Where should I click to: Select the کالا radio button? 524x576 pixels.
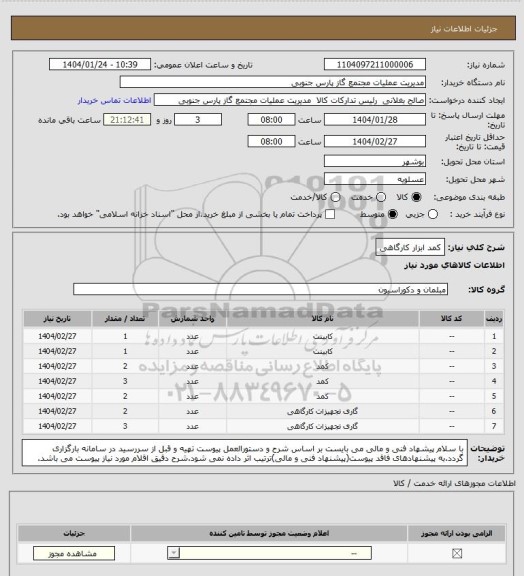coord(416,197)
